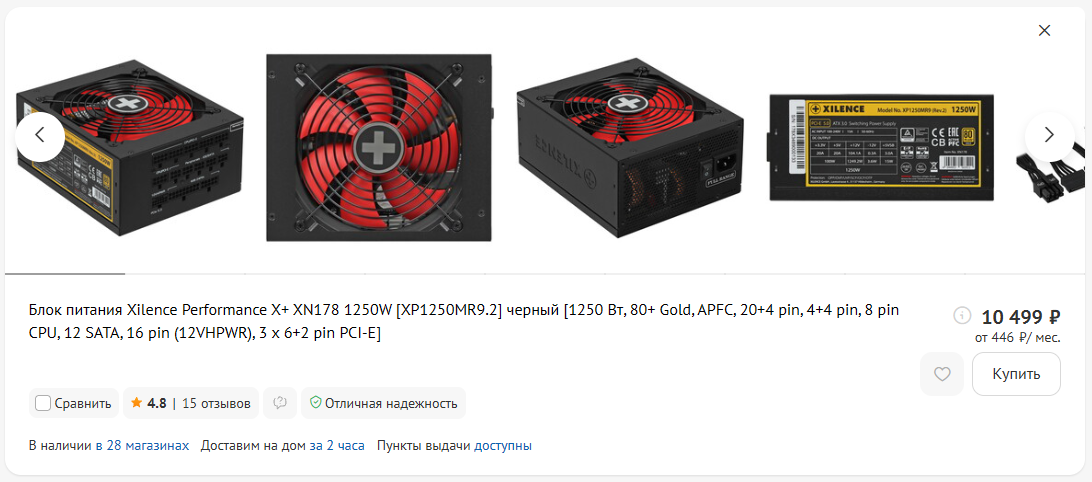The image size is (1092, 482).
Task: Click the orange rating star icon
Action: click(136, 403)
